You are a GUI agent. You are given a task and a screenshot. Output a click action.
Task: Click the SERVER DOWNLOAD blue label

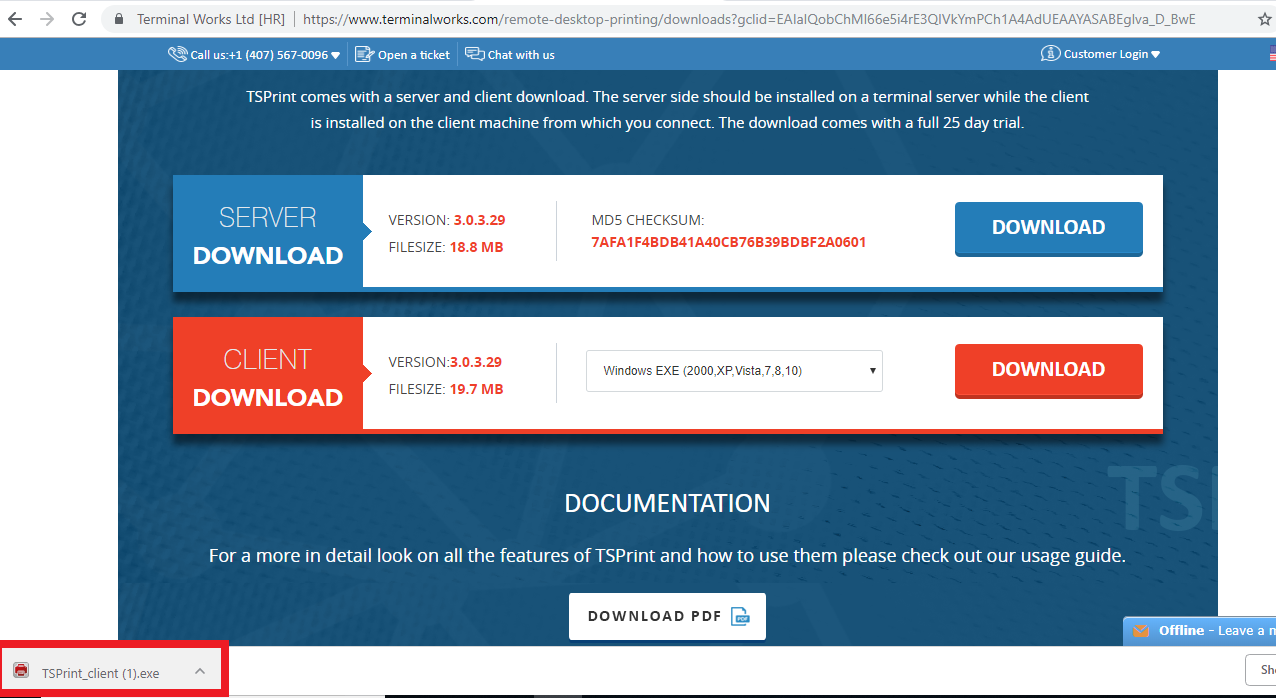[x=268, y=234]
